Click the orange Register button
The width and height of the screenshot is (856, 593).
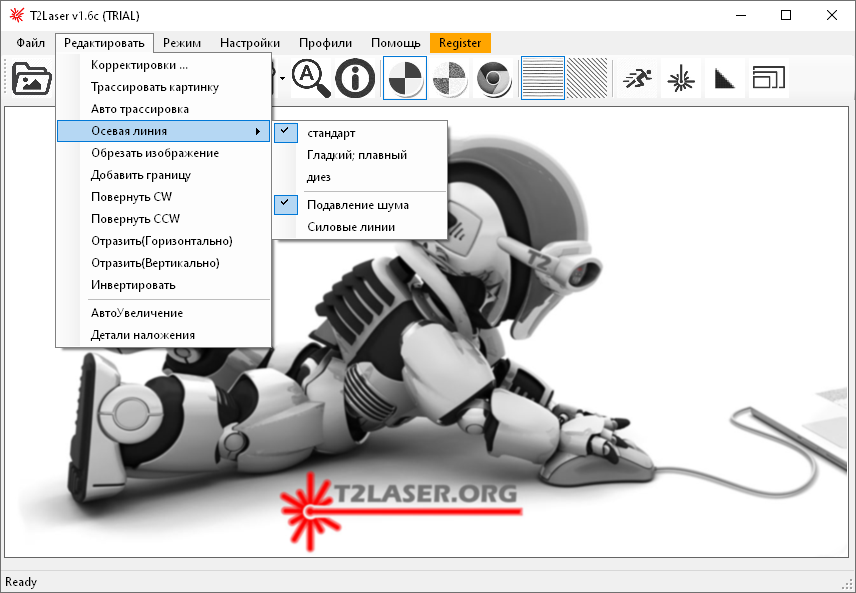[x=460, y=43]
